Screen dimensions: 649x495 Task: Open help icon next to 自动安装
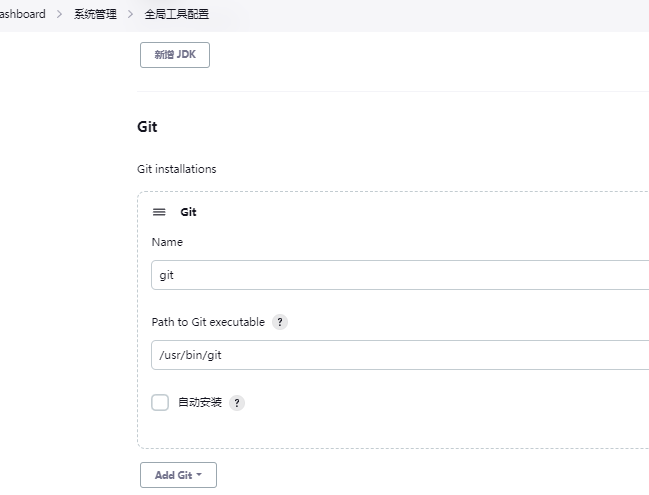pos(237,403)
